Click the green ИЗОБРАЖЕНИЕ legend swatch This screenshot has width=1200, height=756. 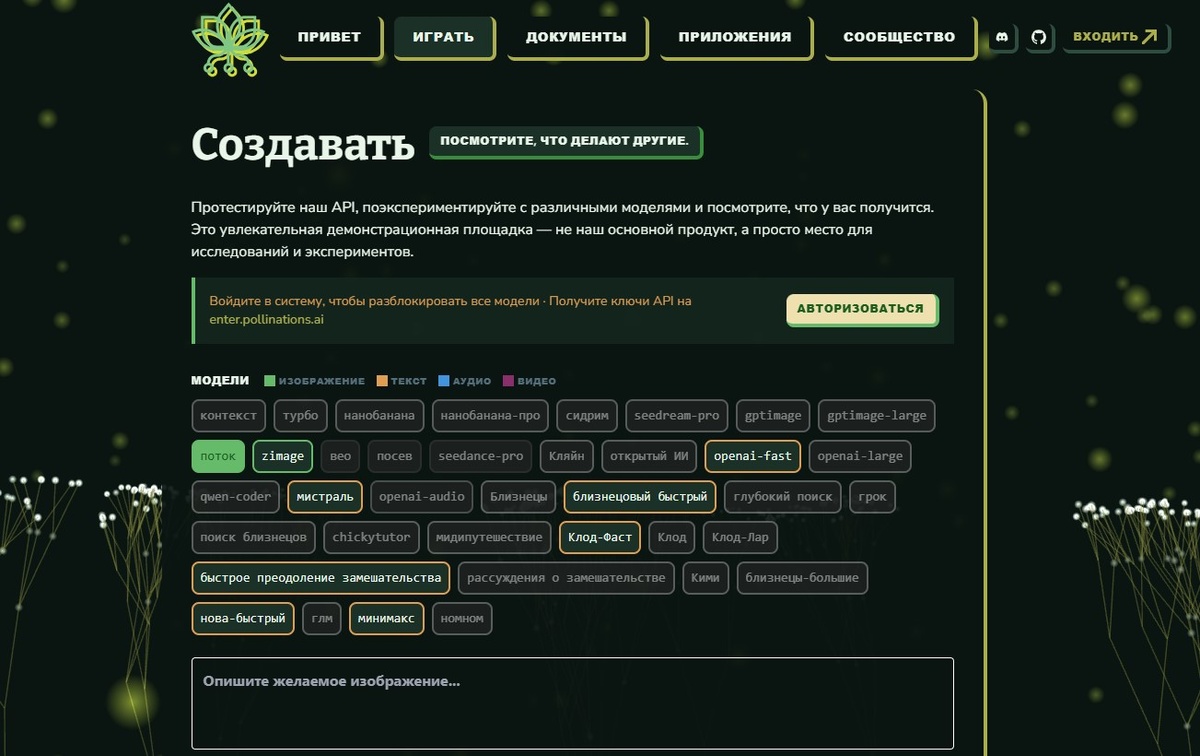(270, 381)
